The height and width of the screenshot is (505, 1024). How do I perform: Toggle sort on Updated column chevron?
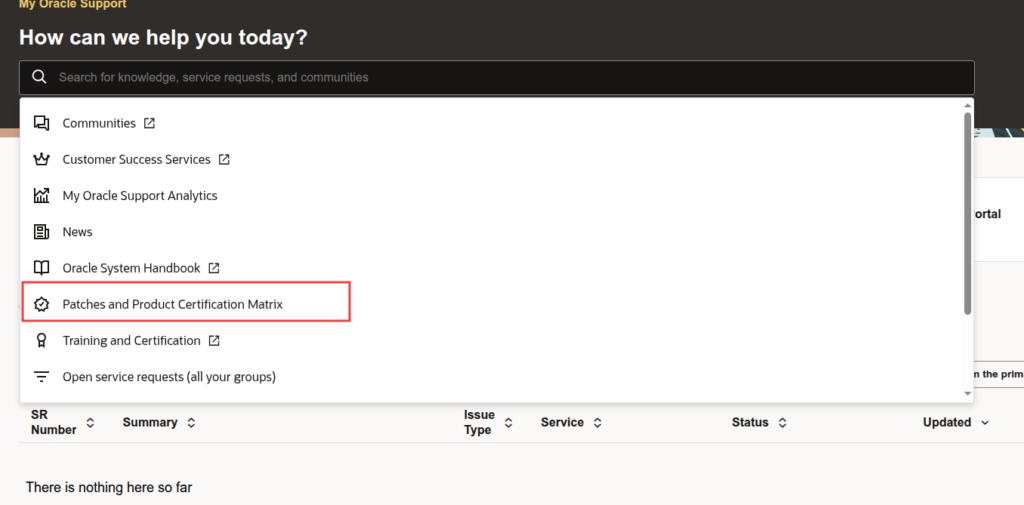(985, 423)
